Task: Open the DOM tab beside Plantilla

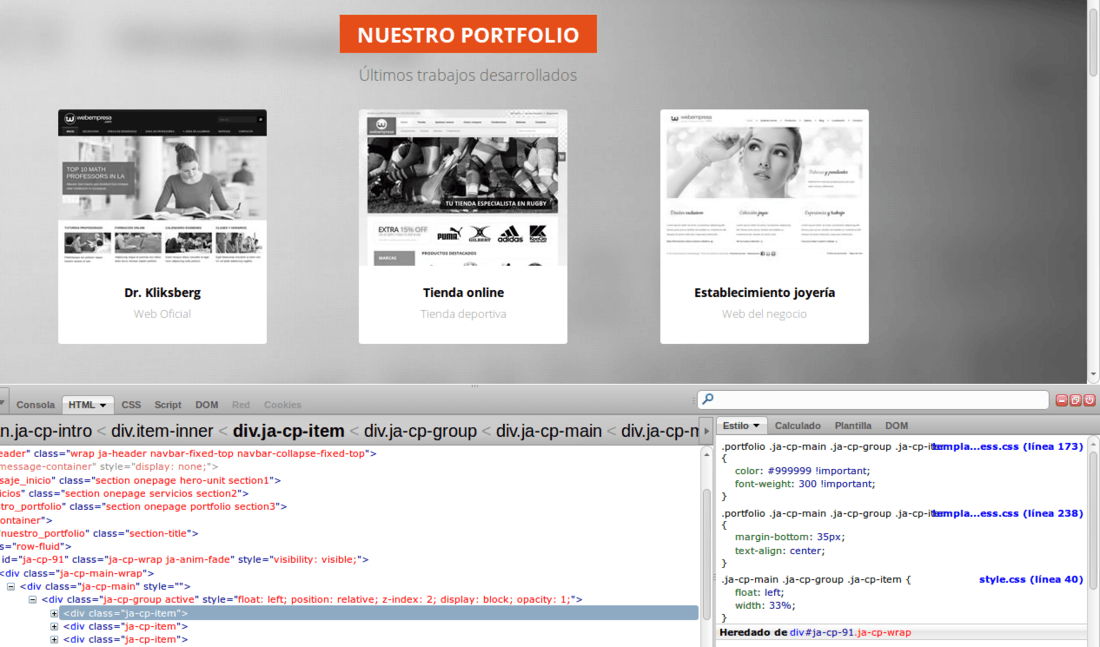Action: [897, 426]
